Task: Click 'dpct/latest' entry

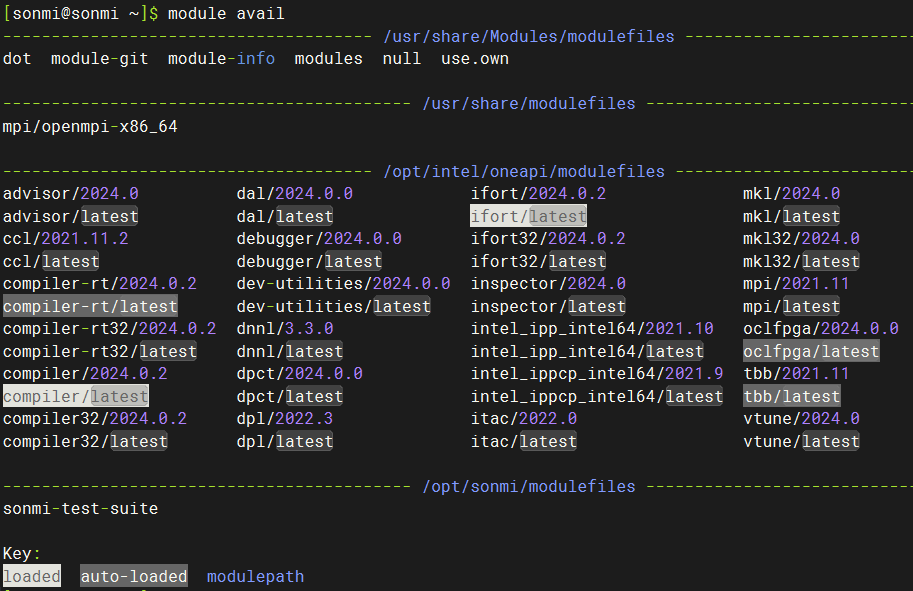Action: [x=289, y=396]
